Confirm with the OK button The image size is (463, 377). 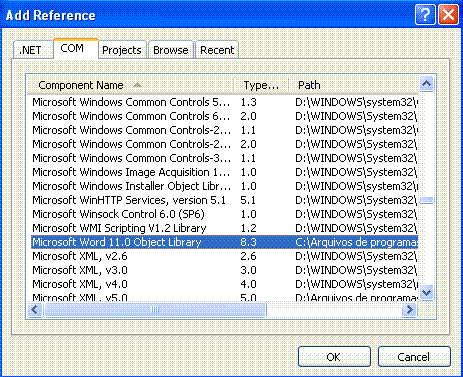(x=334, y=357)
